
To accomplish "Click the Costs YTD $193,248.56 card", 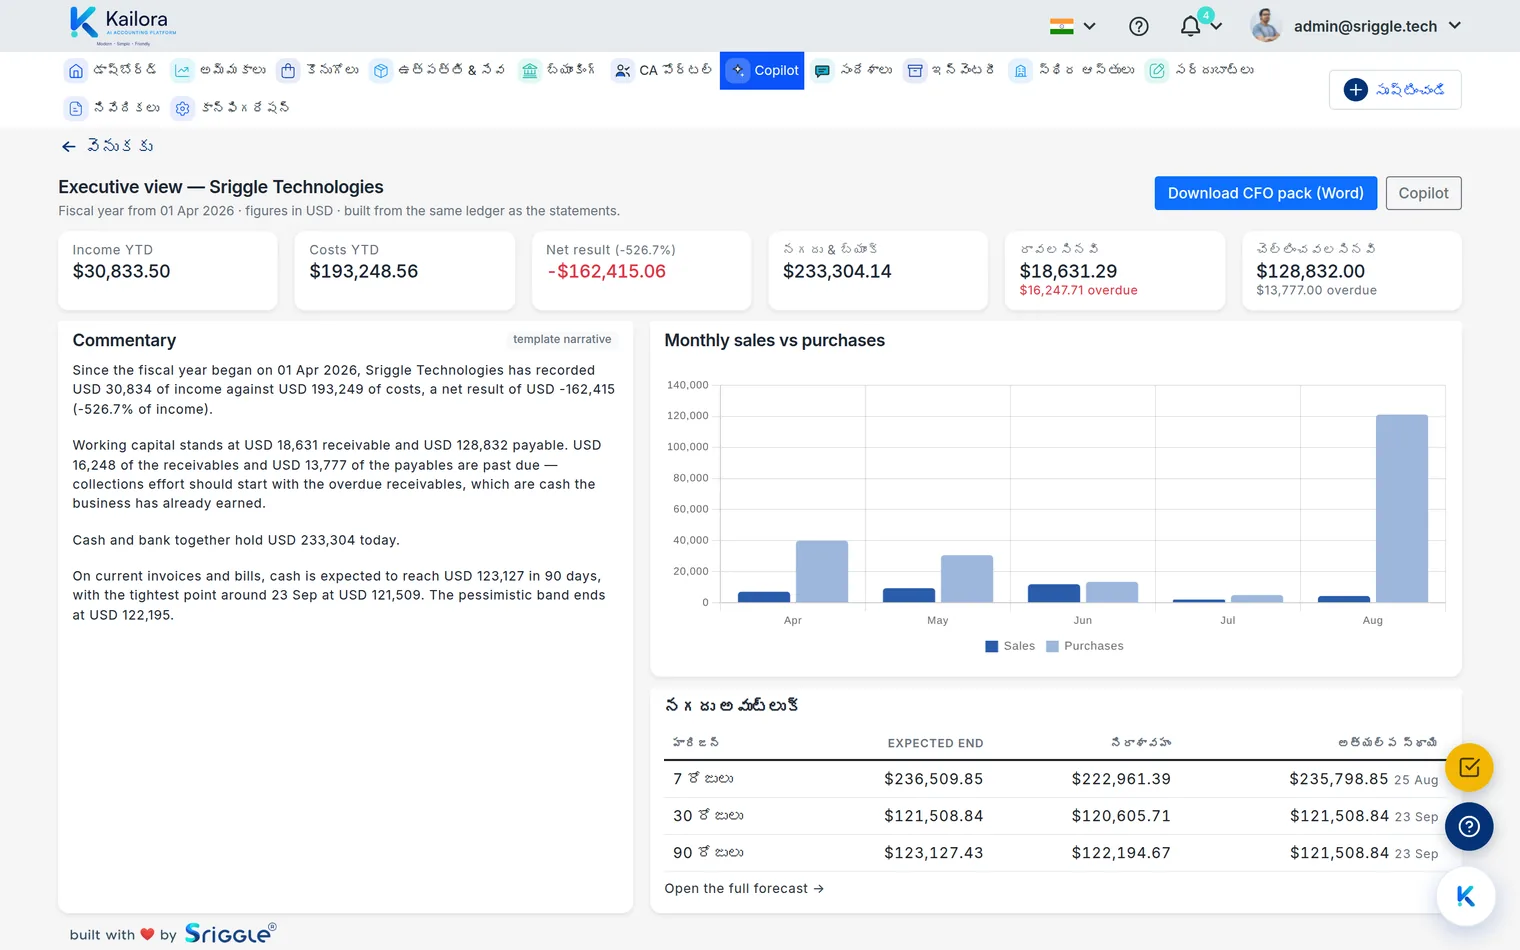I will click(404, 271).
